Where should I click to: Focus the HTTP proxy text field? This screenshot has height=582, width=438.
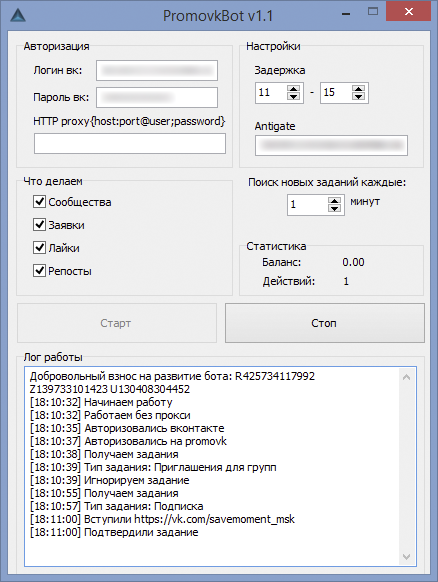coord(130,144)
